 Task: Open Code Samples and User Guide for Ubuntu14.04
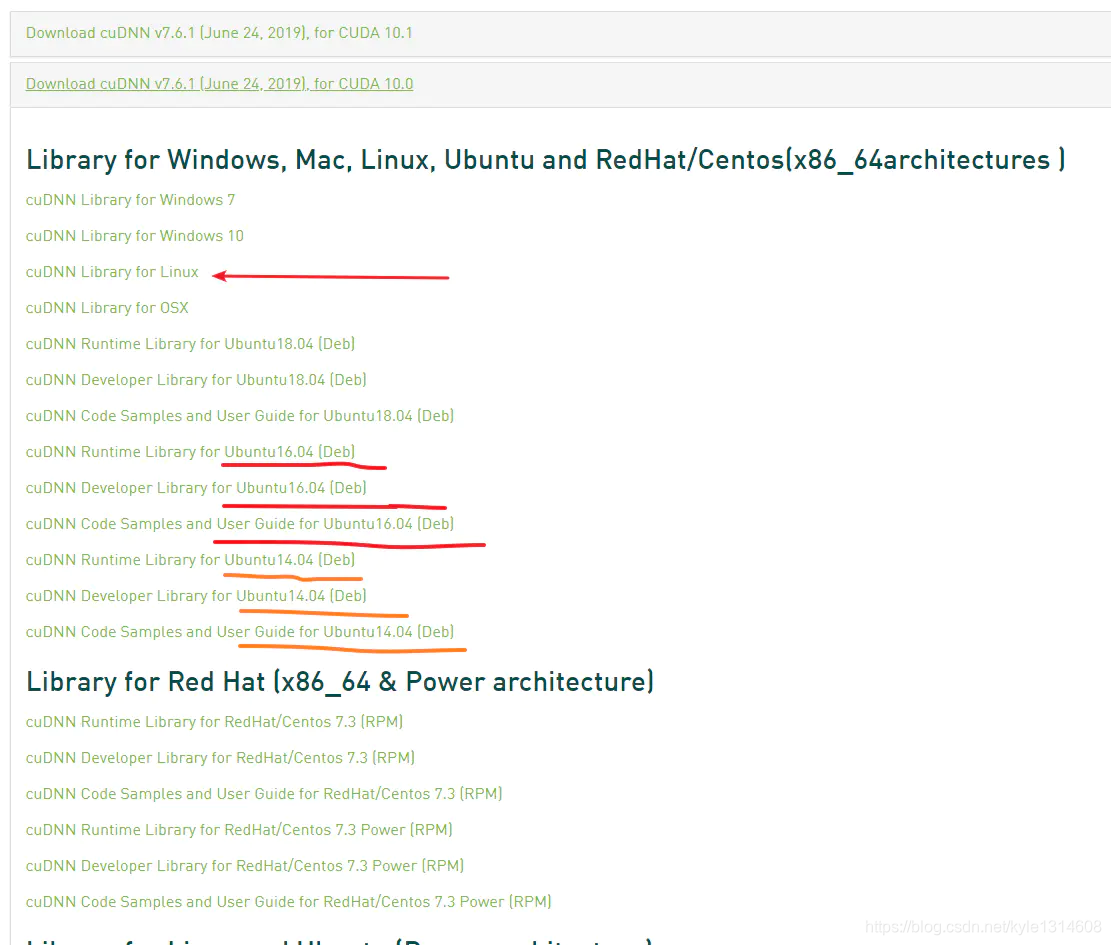coord(239,632)
